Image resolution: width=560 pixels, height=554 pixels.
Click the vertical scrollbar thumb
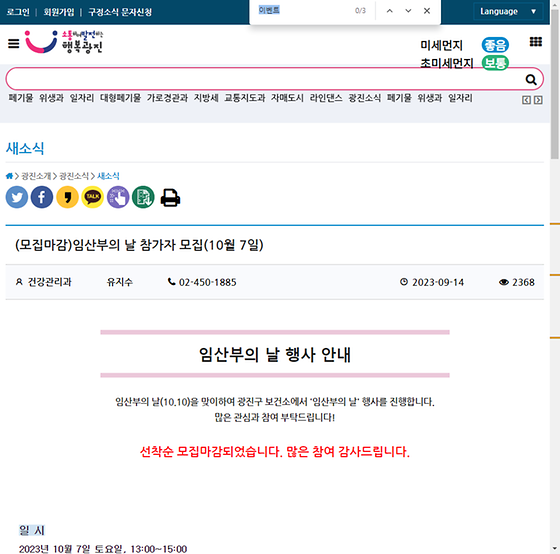pyautogui.click(x=555, y=84)
